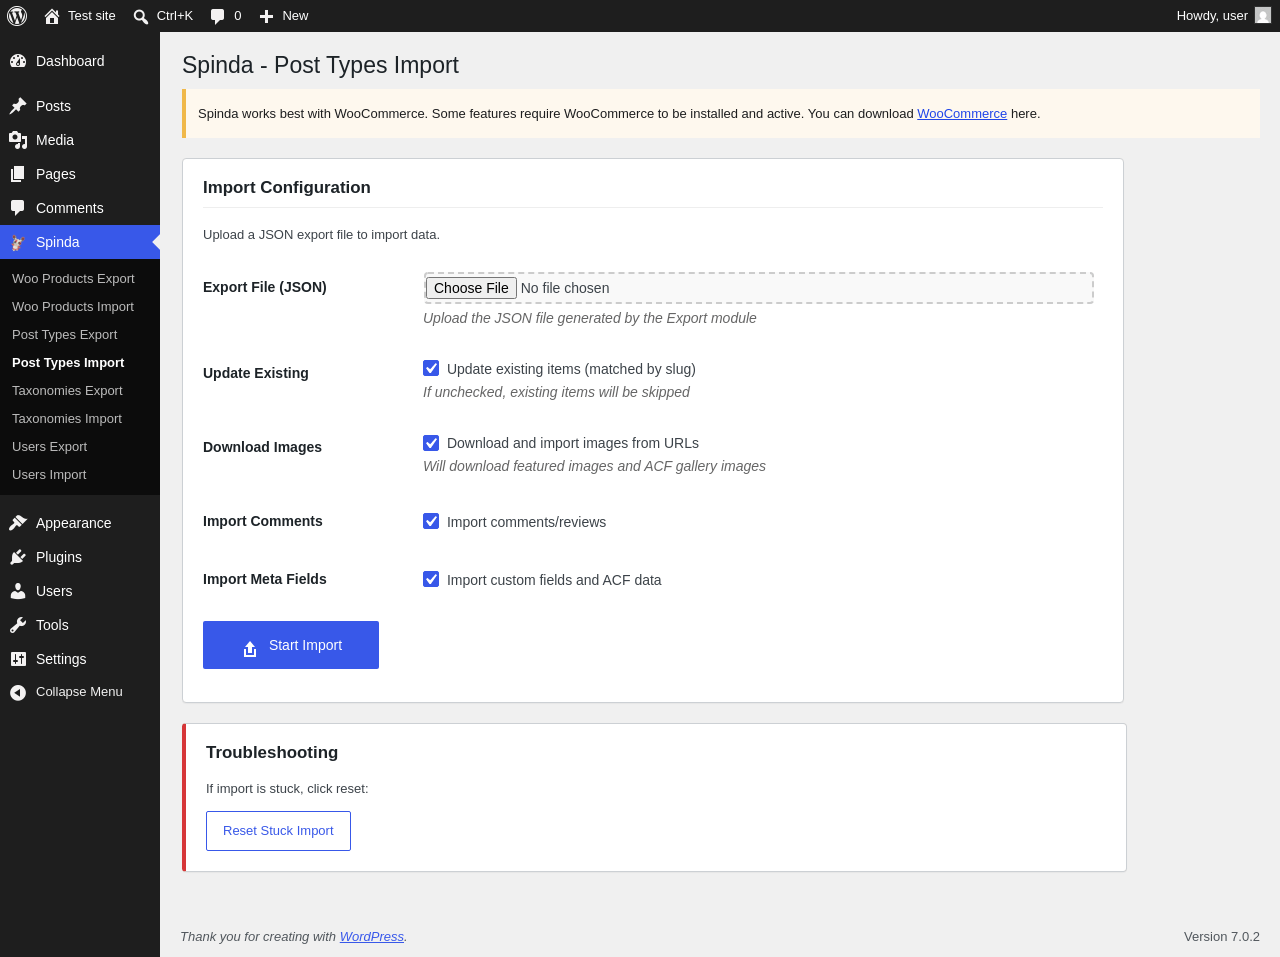Click the Appearance menu label
This screenshot has width=1280, height=957.
(74, 523)
